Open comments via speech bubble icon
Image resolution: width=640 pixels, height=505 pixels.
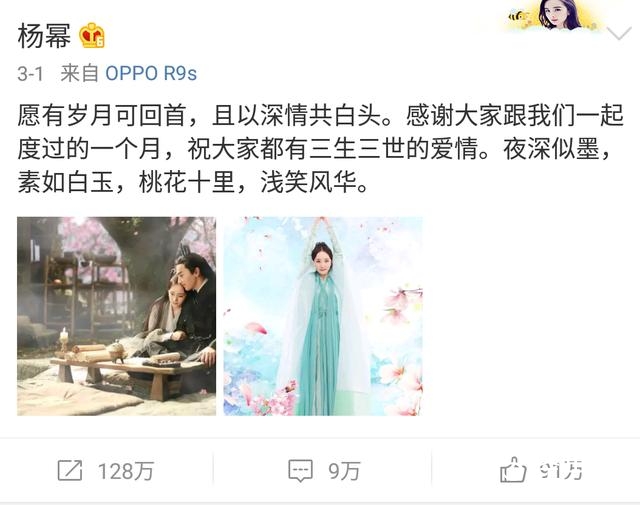pyautogui.click(x=300, y=471)
